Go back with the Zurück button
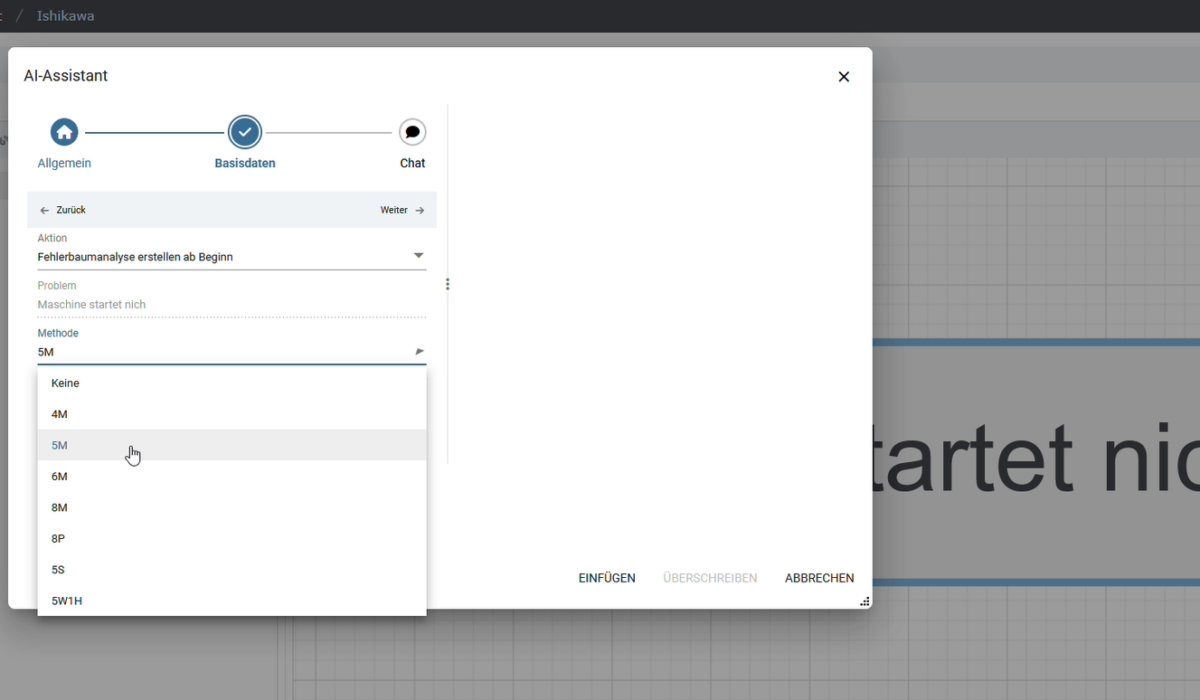The width and height of the screenshot is (1200, 700). (x=63, y=210)
